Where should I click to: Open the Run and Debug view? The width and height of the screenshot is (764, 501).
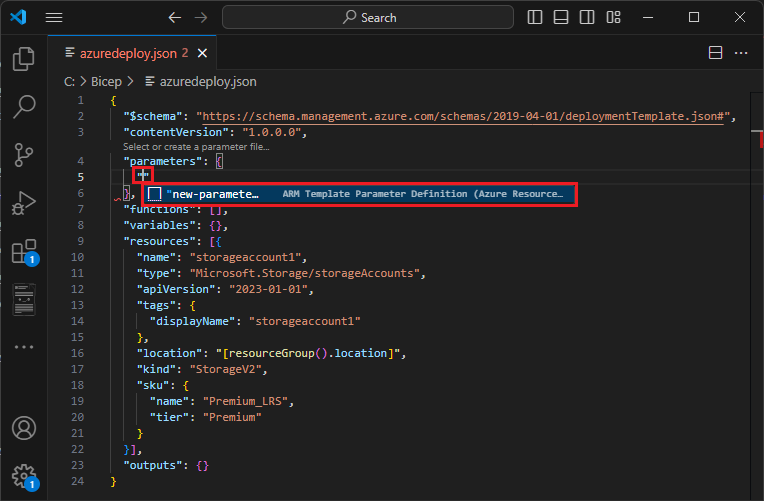click(23, 203)
